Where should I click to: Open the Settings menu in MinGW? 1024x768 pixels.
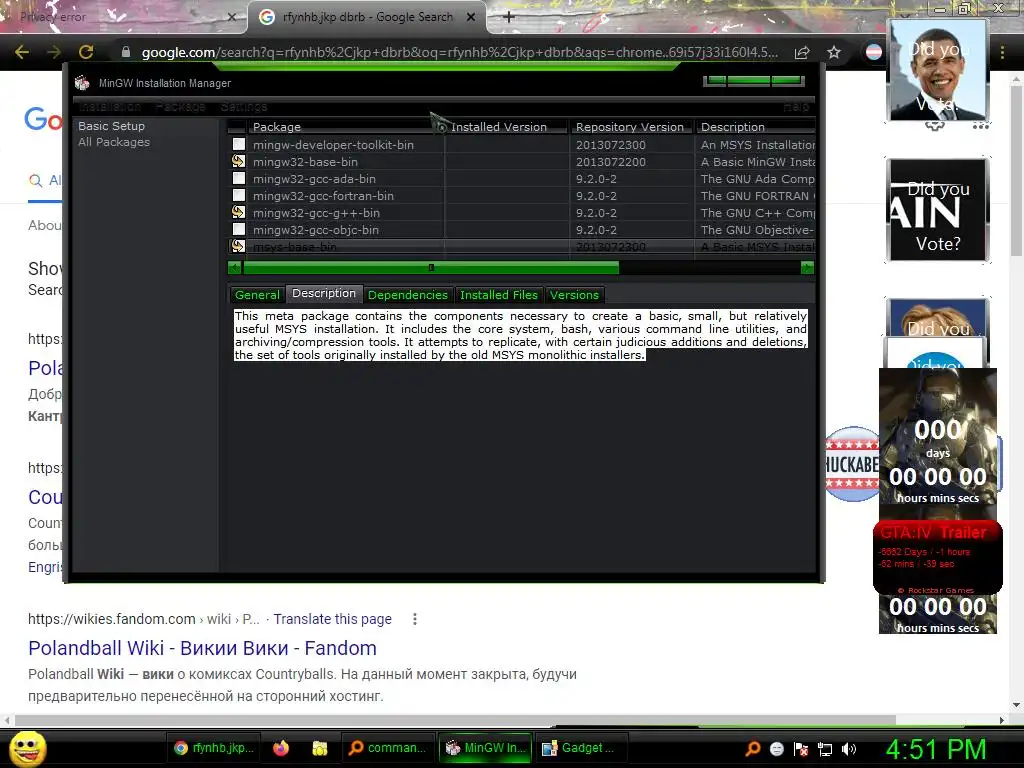pos(244,106)
